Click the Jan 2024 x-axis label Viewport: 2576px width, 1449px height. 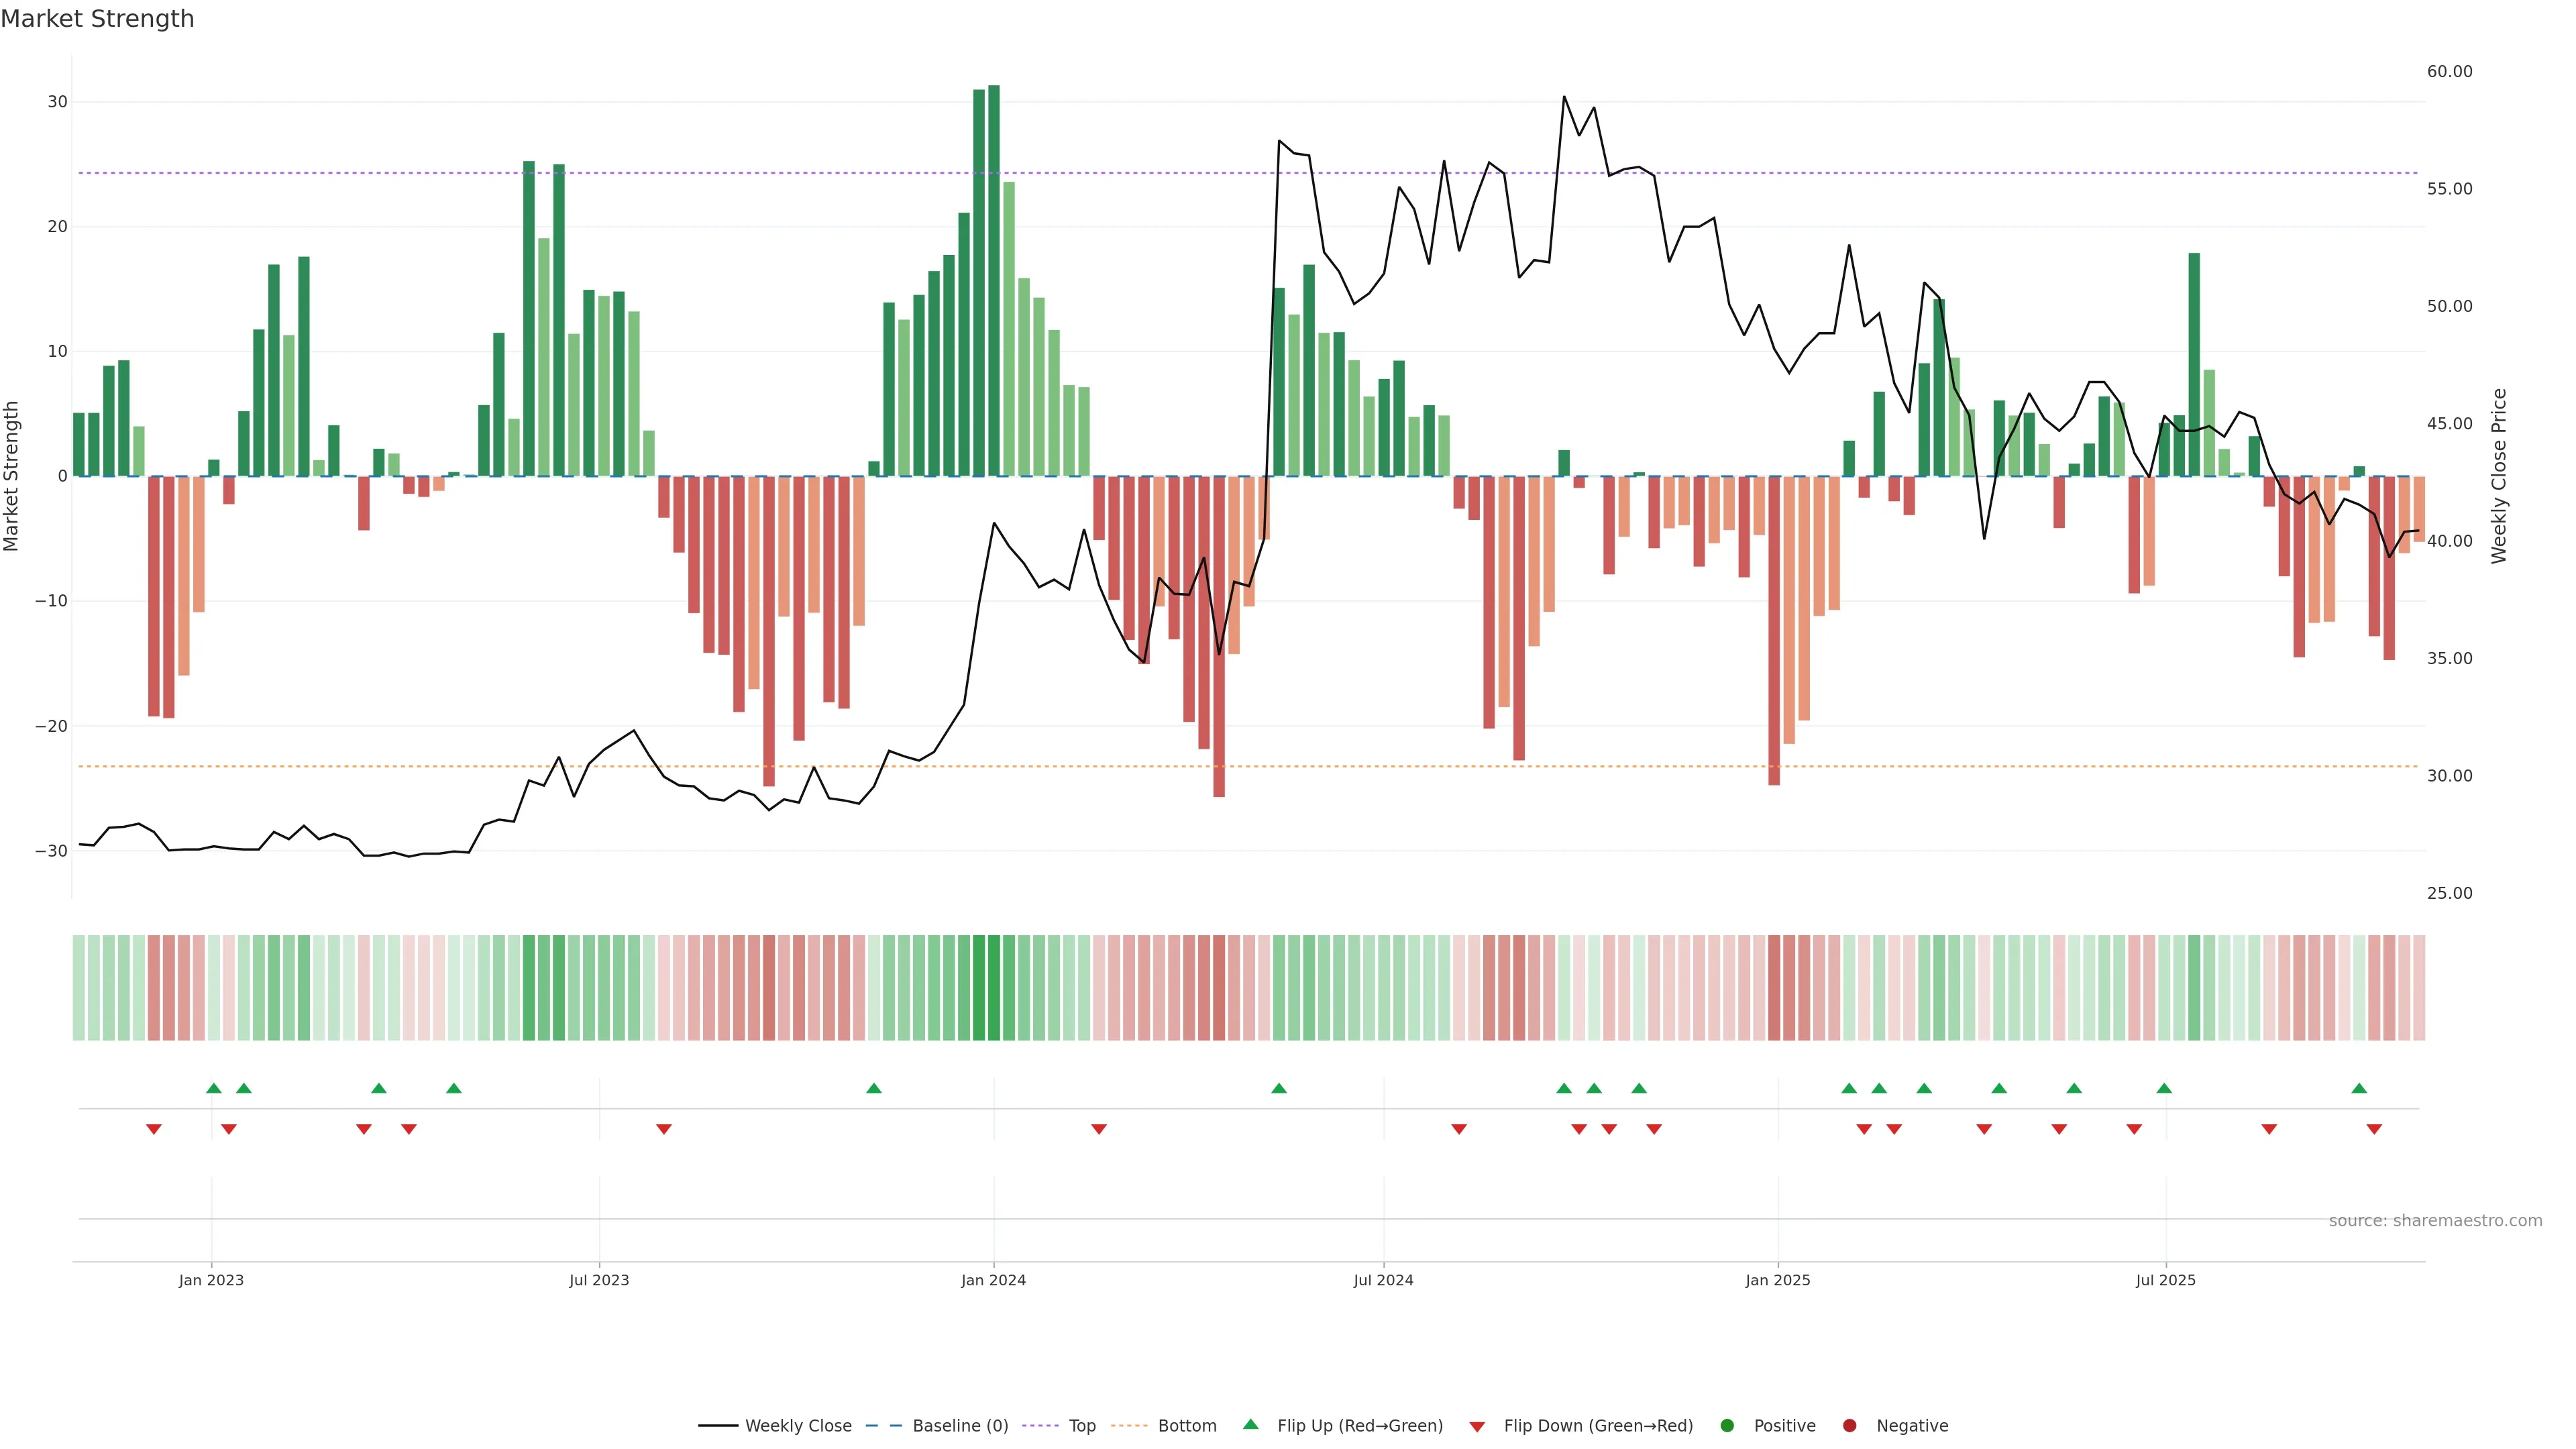pyautogui.click(x=993, y=1280)
